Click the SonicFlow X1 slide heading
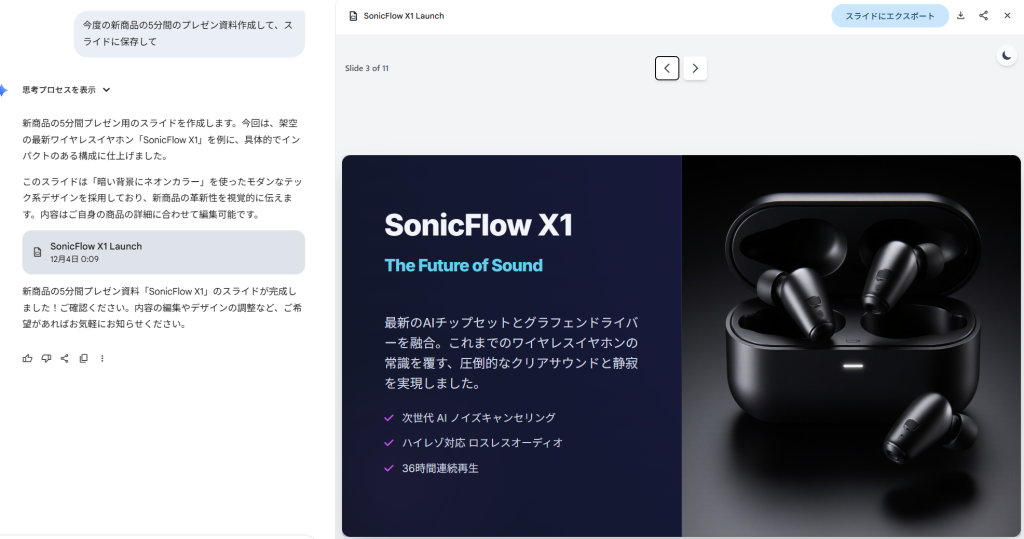The height and width of the screenshot is (539, 1024). tap(478, 225)
